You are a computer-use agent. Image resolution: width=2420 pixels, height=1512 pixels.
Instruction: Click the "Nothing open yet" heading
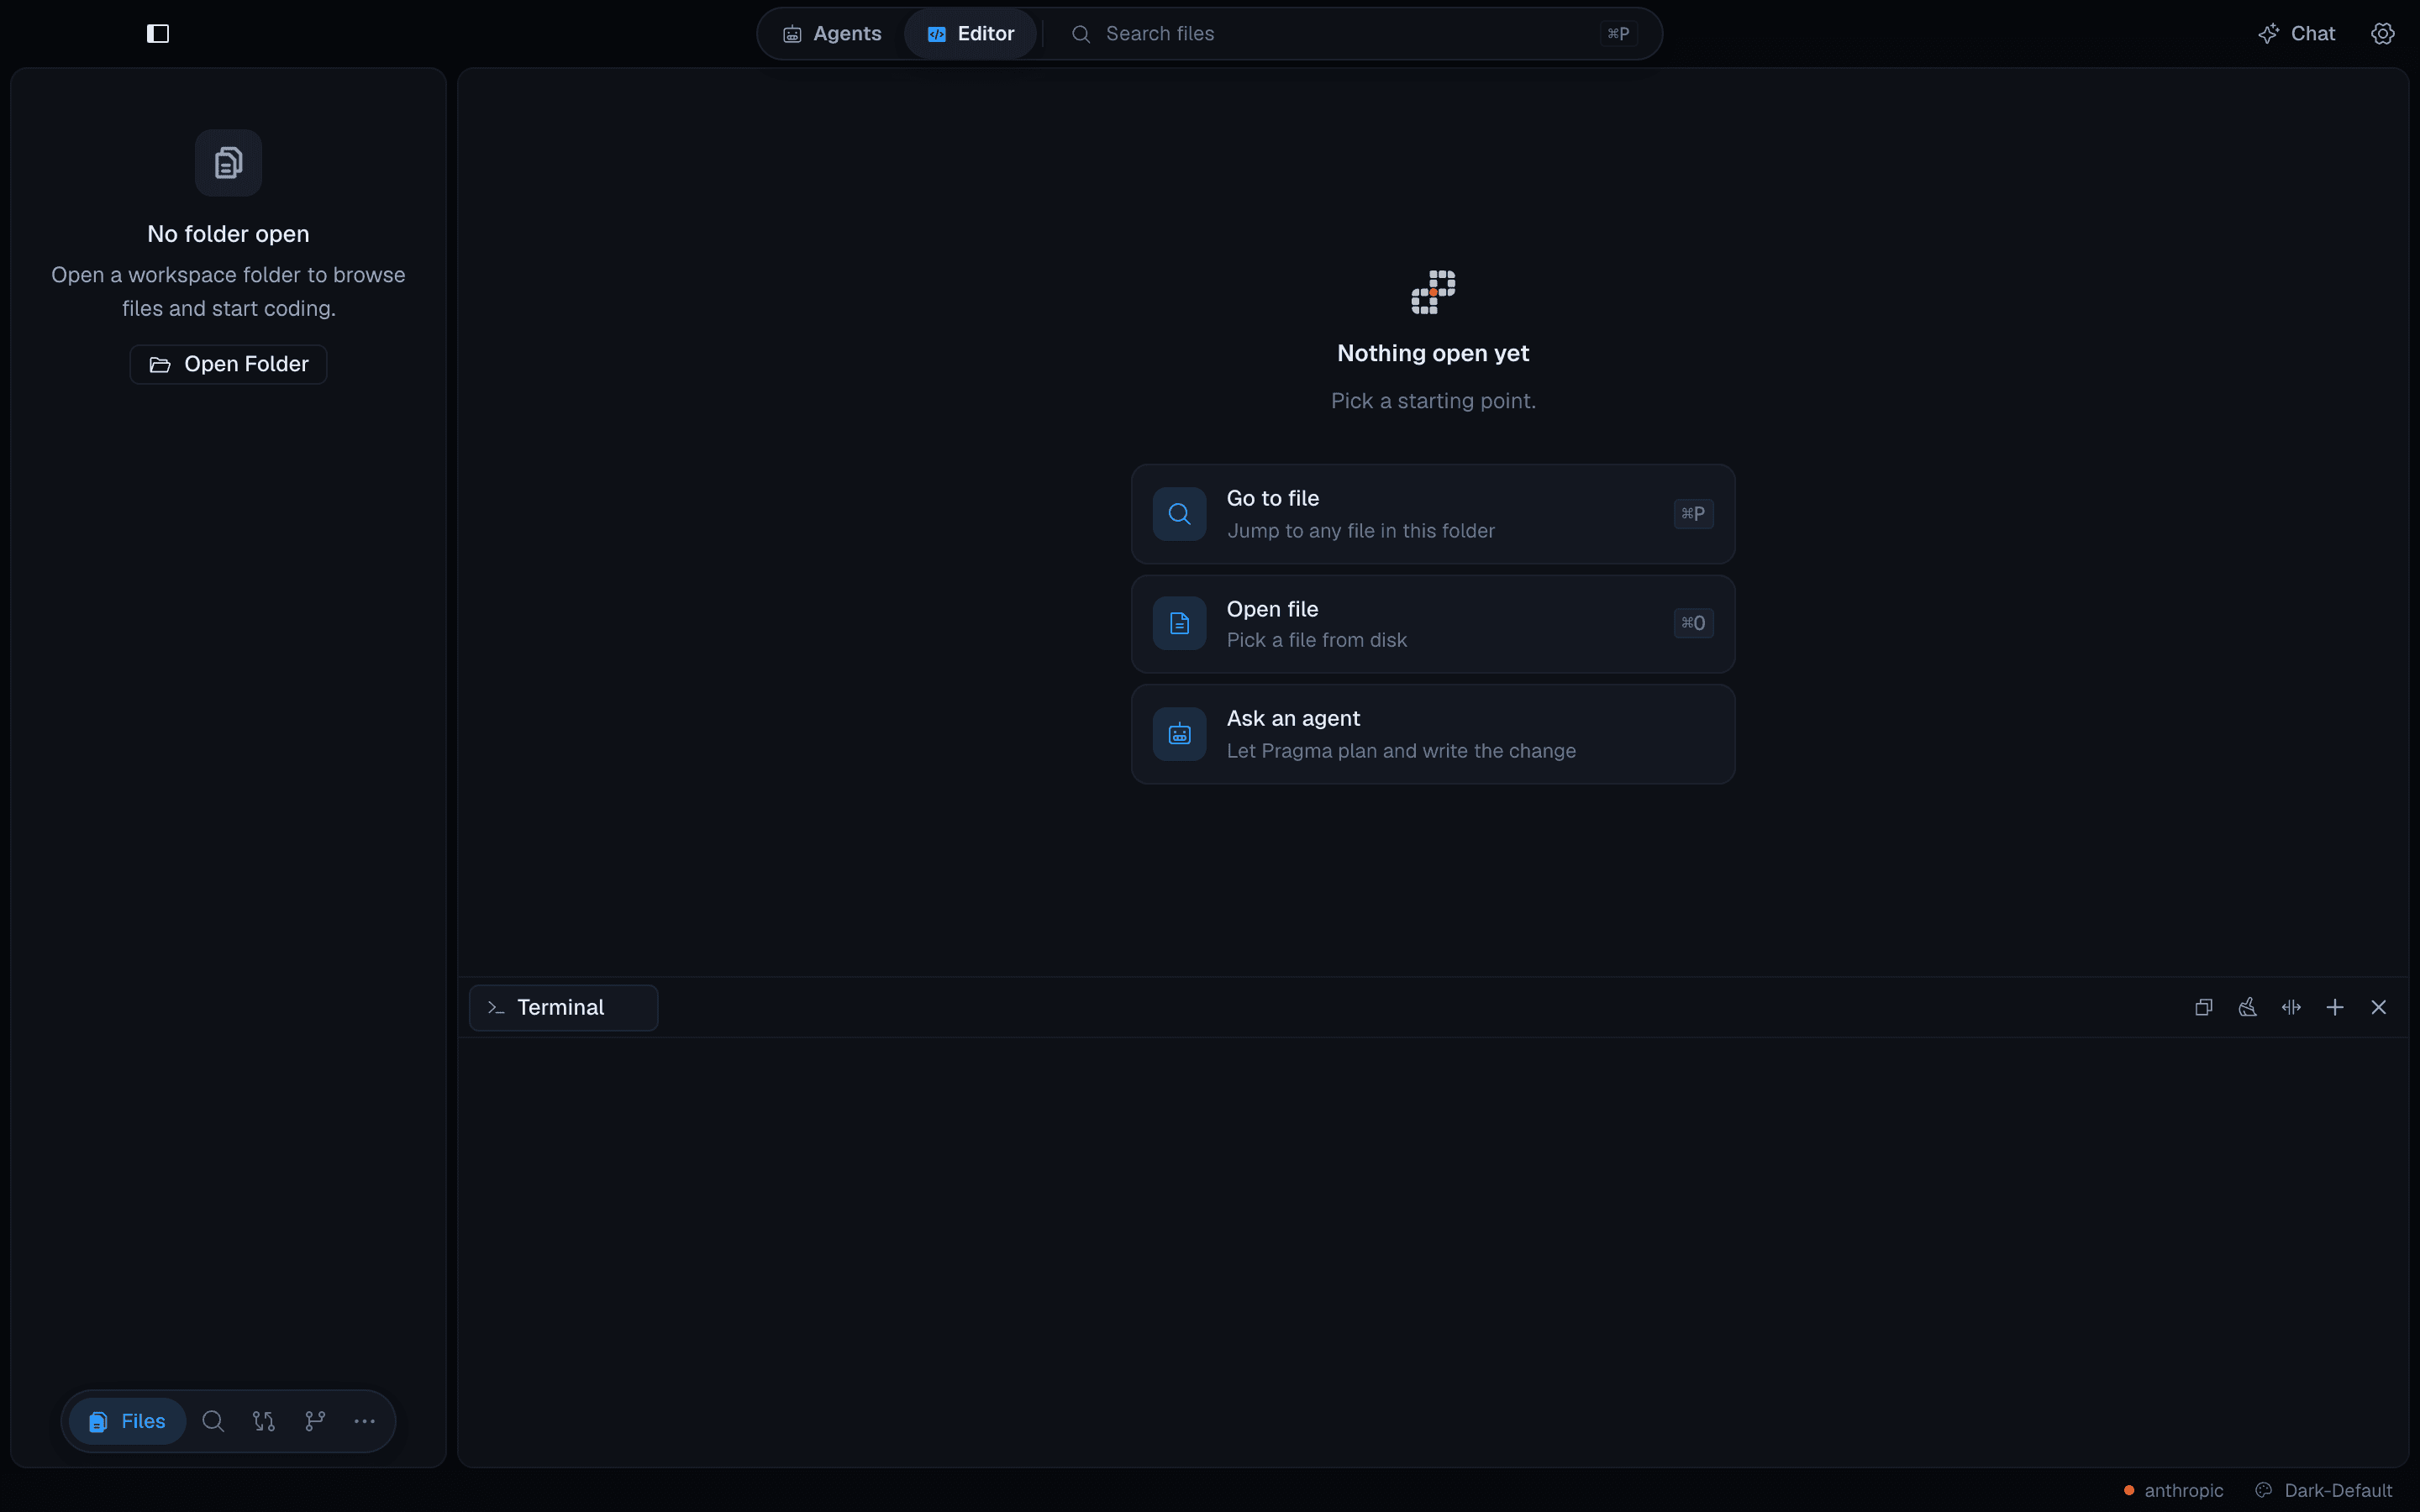pos(1433,353)
